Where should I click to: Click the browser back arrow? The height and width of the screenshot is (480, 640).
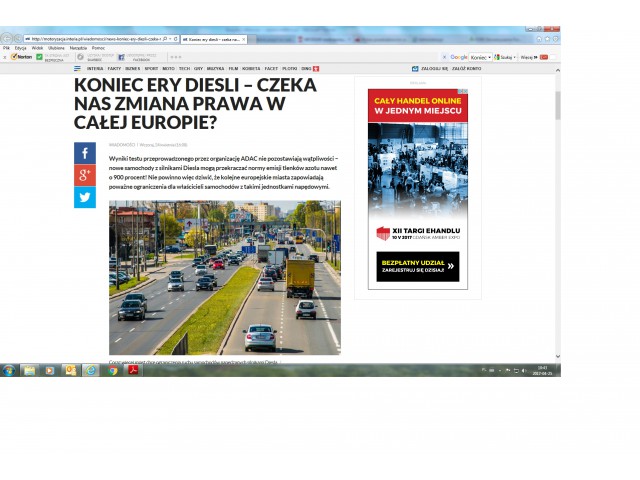8,39
